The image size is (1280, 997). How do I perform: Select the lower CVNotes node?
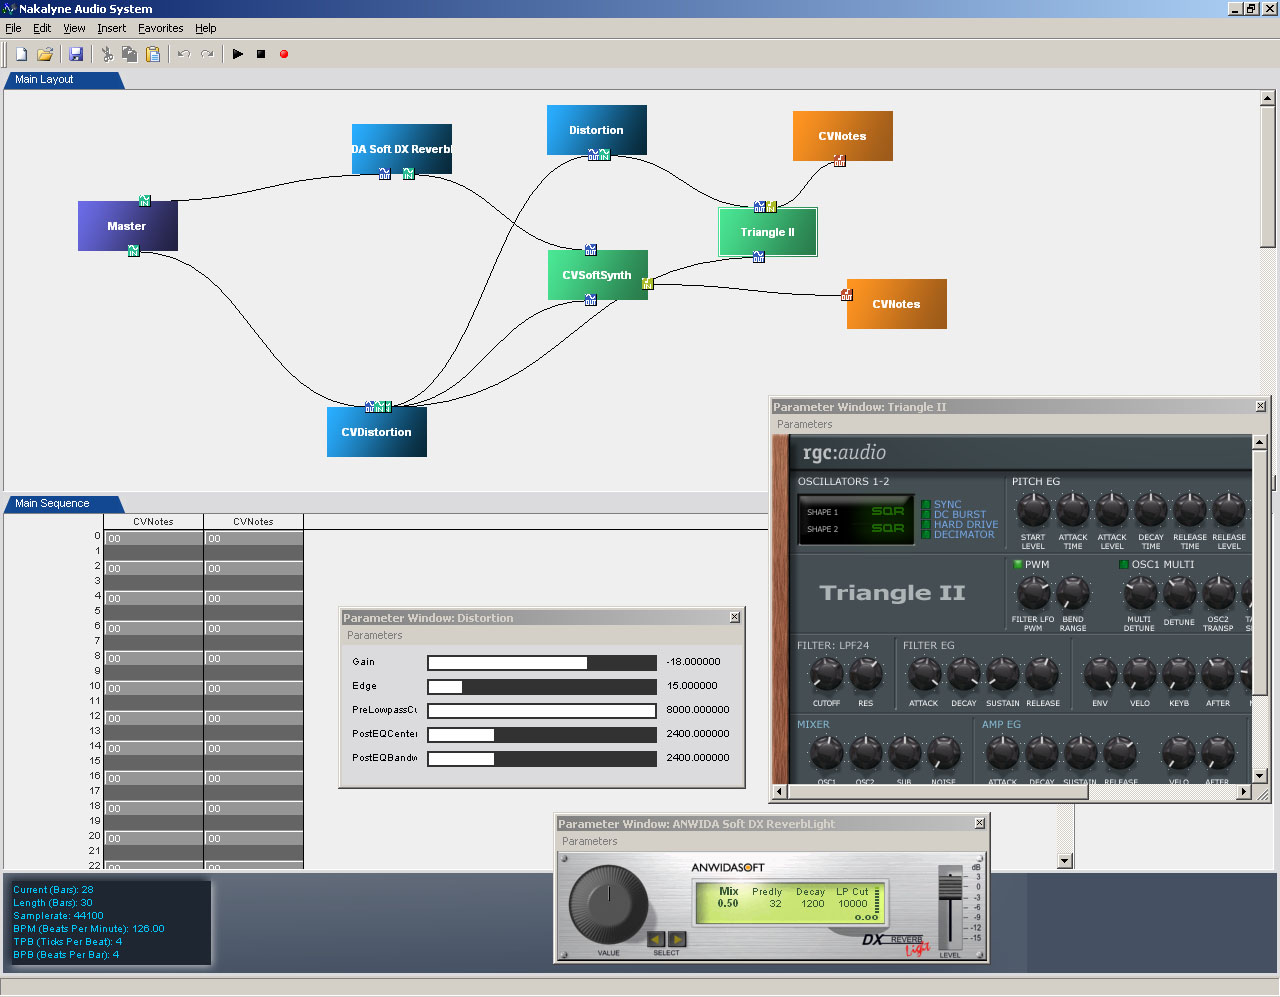tap(897, 304)
